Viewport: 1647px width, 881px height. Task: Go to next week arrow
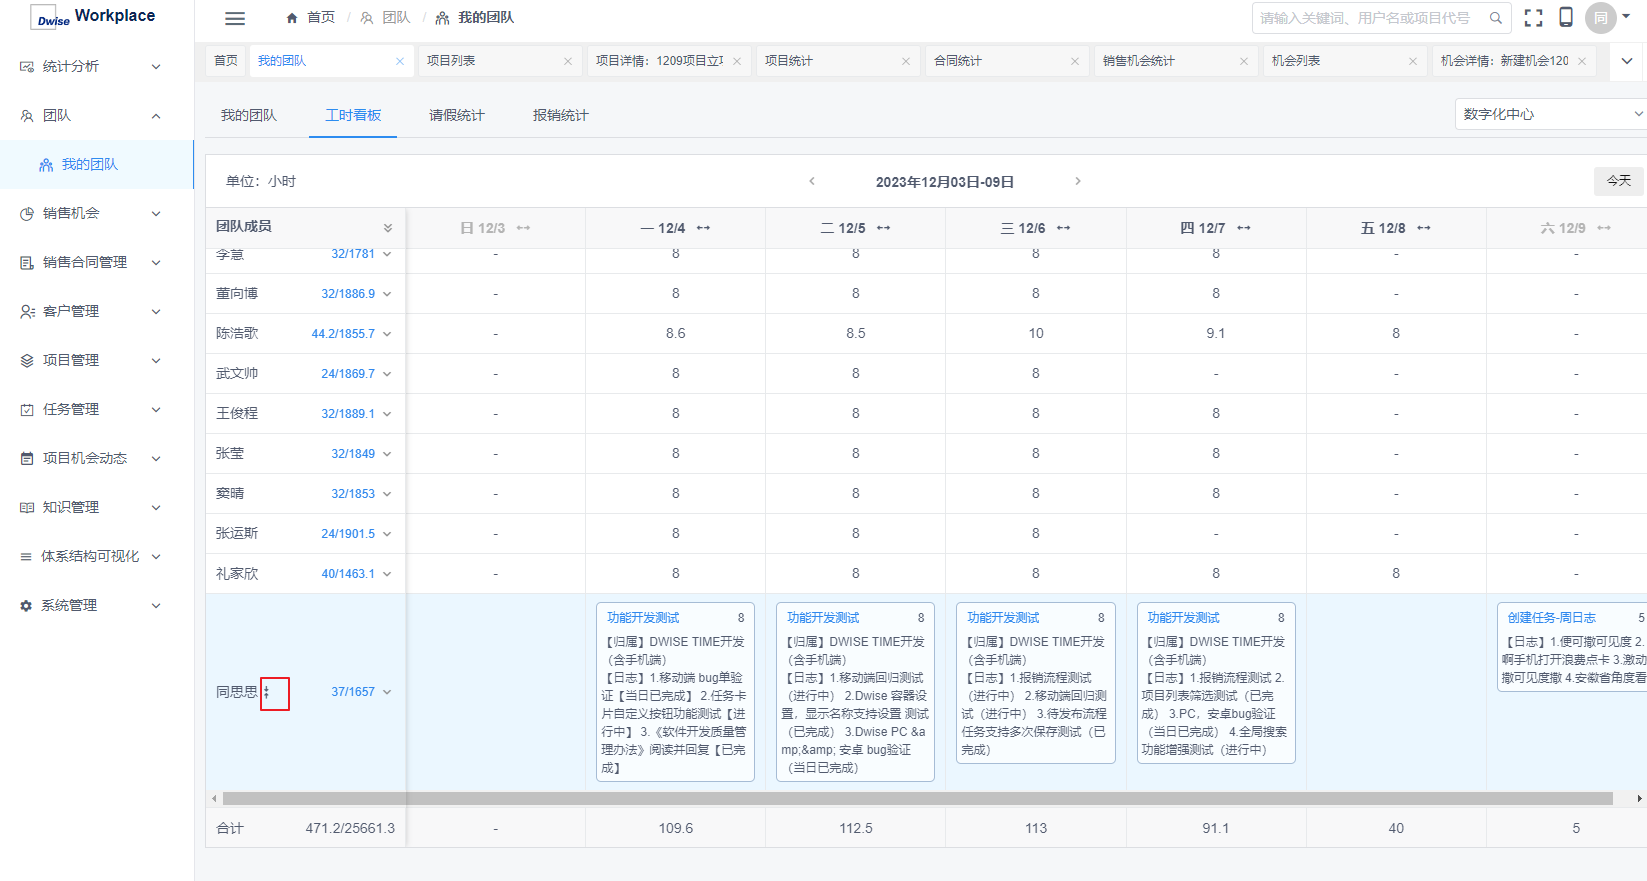coord(1077,181)
